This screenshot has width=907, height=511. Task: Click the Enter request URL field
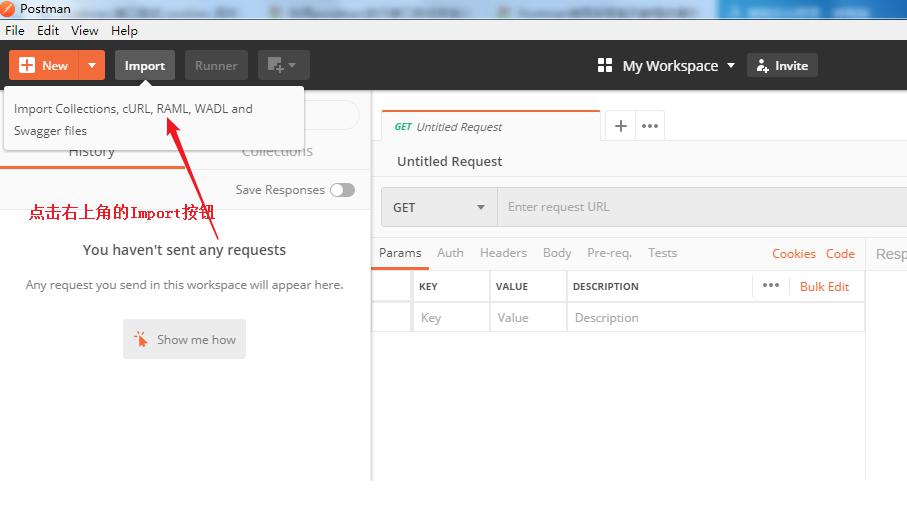(x=700, y=207)
